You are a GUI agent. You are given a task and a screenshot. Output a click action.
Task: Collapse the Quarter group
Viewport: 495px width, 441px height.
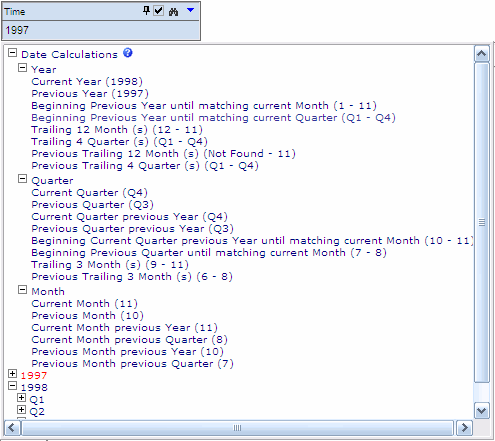point(22,179)
